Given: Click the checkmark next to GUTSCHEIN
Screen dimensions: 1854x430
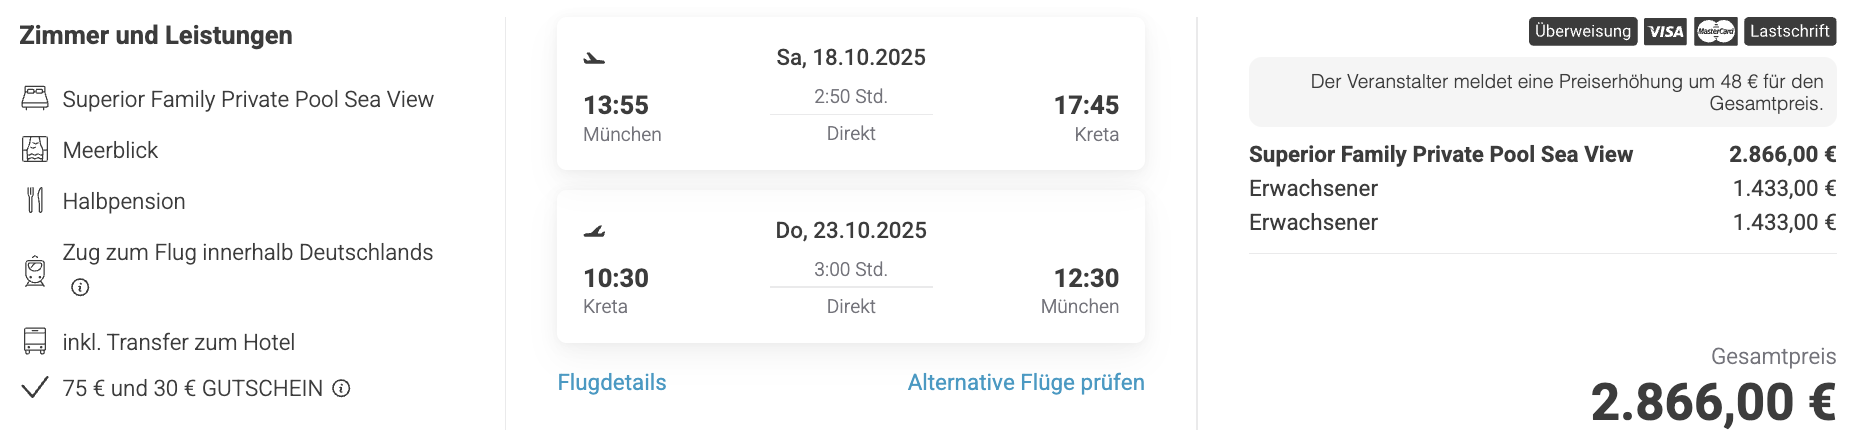Looking at the screenshot, I should 35,388.
